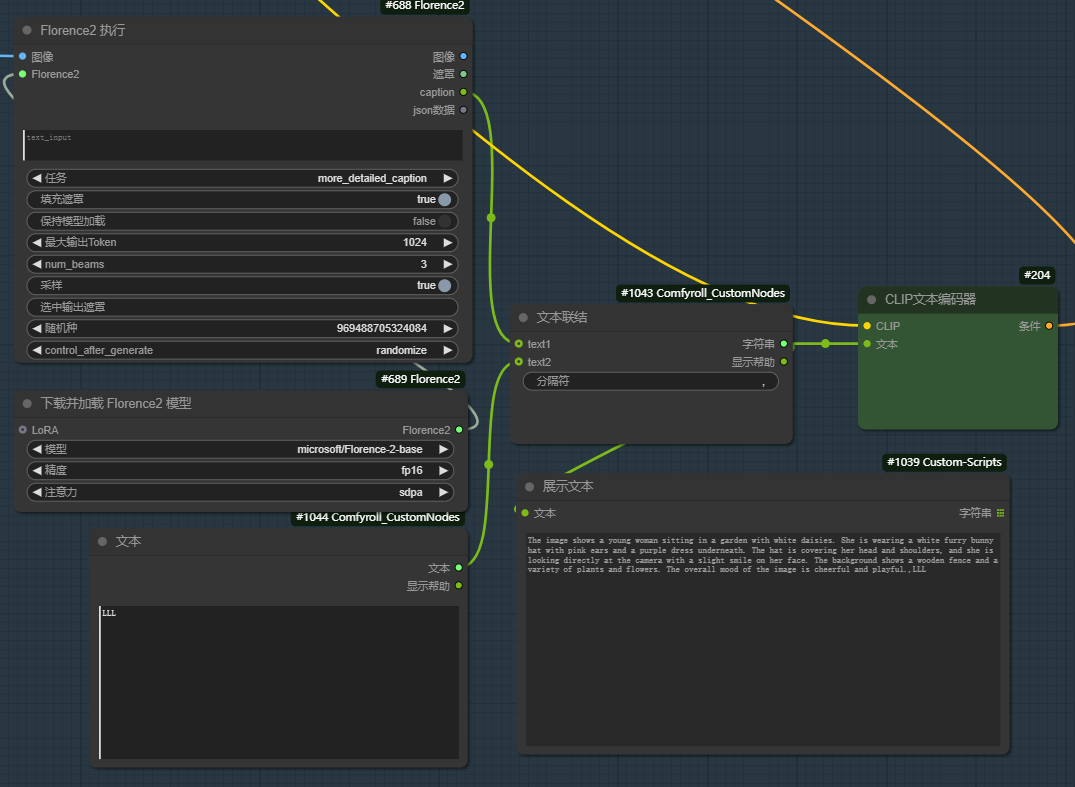Click the text1 input port on 文本联结

[518, 344]
